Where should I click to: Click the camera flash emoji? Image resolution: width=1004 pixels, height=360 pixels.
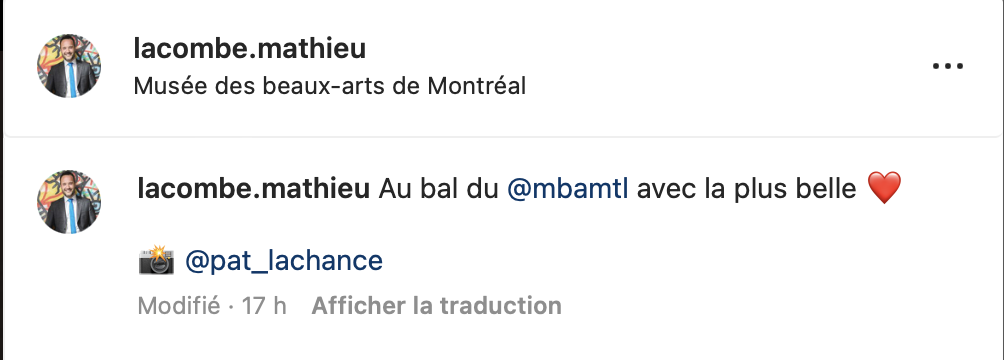pos(156,260)
